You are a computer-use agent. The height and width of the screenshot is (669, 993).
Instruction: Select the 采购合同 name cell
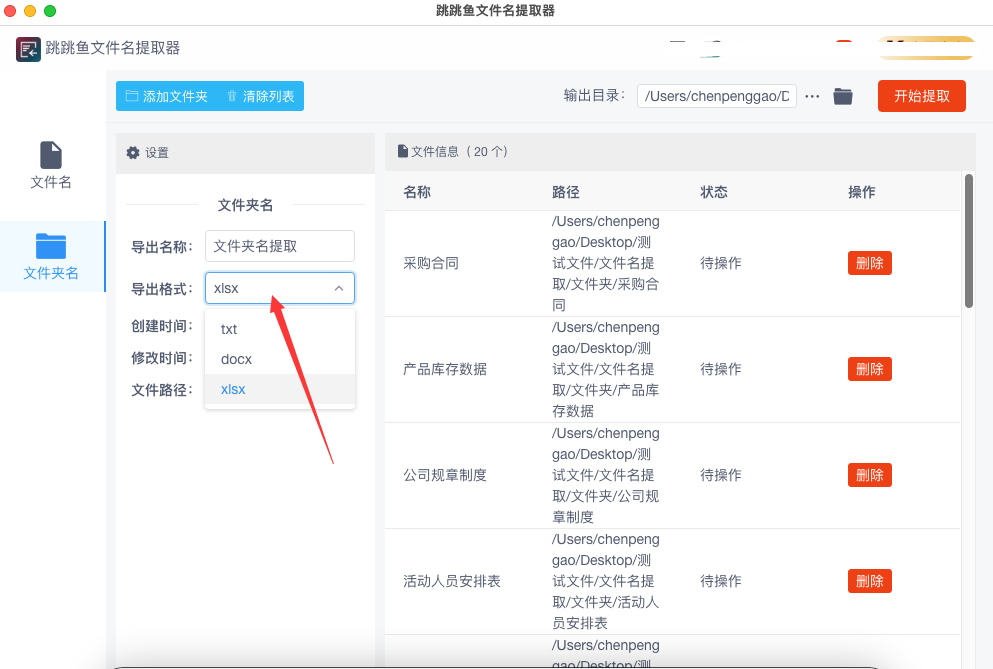[431, 263]
